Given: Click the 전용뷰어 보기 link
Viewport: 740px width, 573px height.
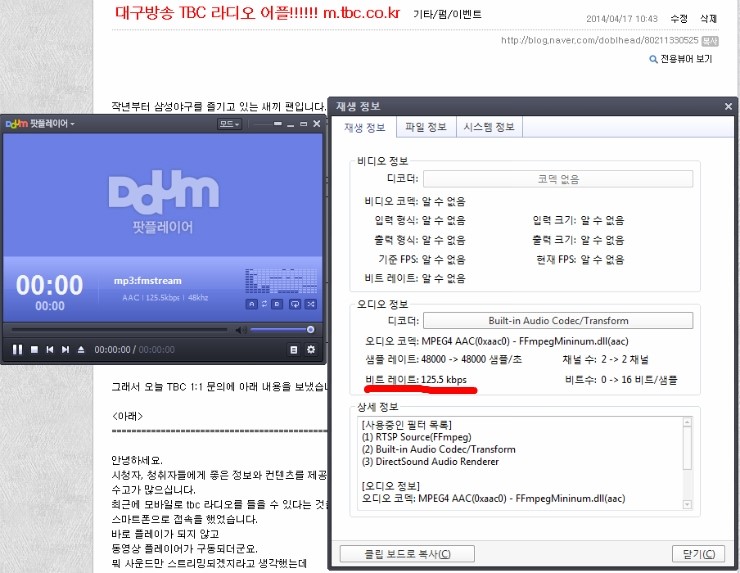Looking at the screenshot, I should (686, 59).
